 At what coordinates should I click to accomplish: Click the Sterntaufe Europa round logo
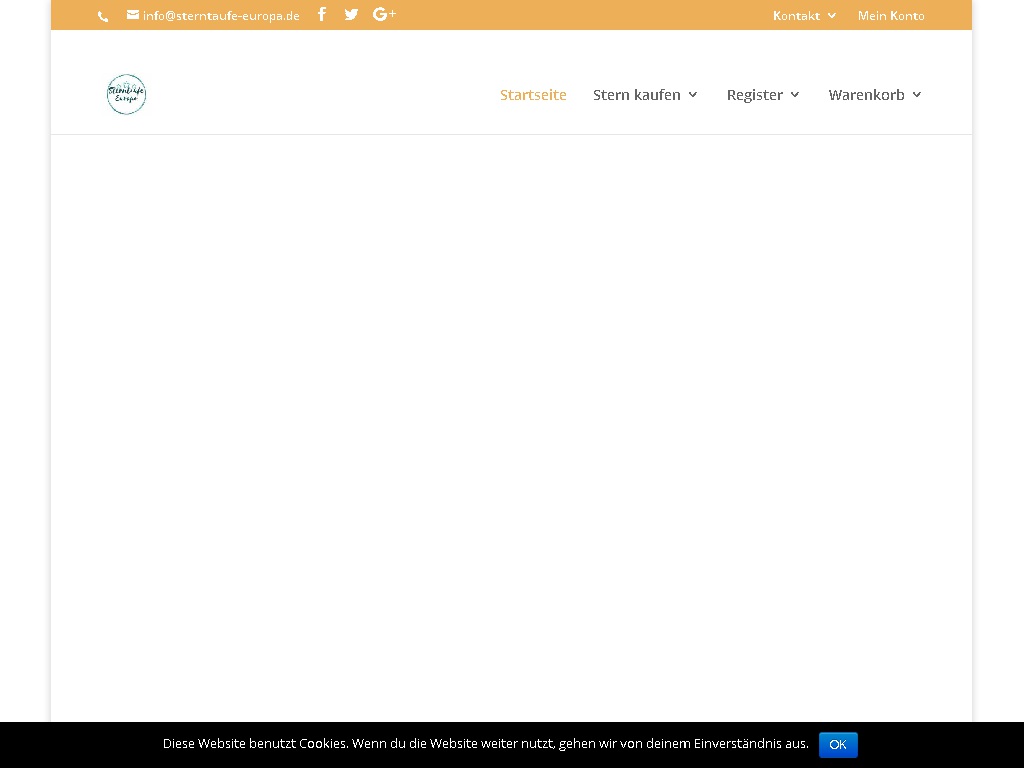(x=127, y=94)
